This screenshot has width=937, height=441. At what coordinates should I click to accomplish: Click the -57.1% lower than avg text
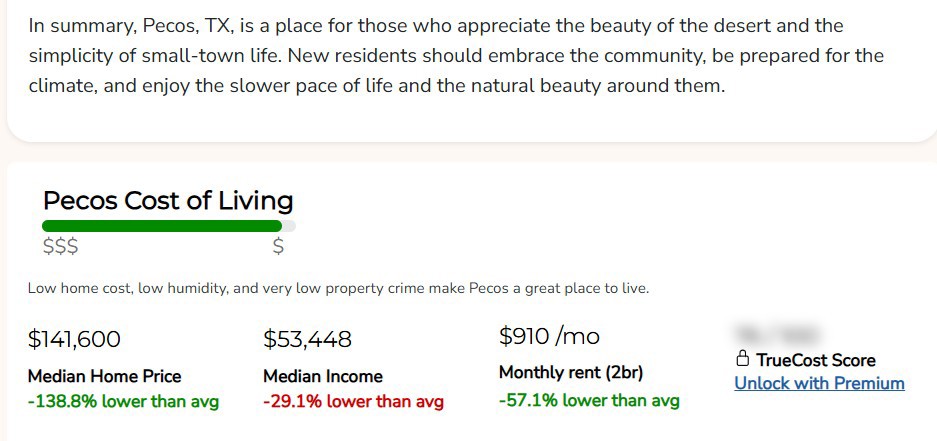[x=589, y=398]
